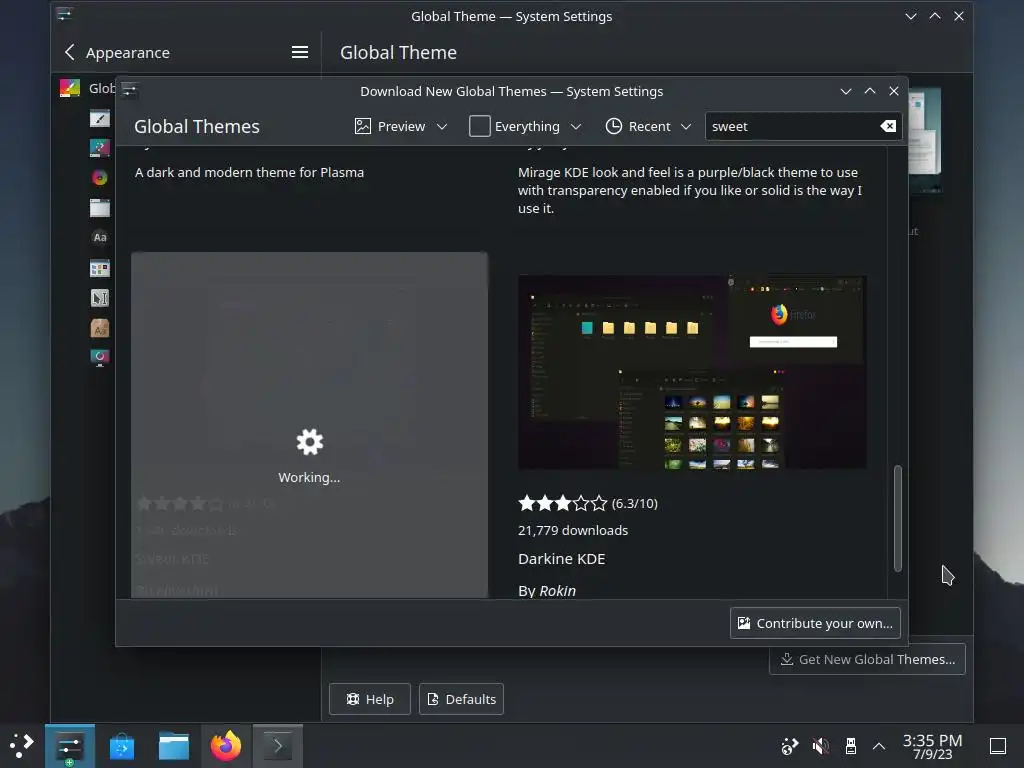Screen dimensions: 1024x768
Task: Click the Darkine KDE star rating
Action: (x=562, y=503)
